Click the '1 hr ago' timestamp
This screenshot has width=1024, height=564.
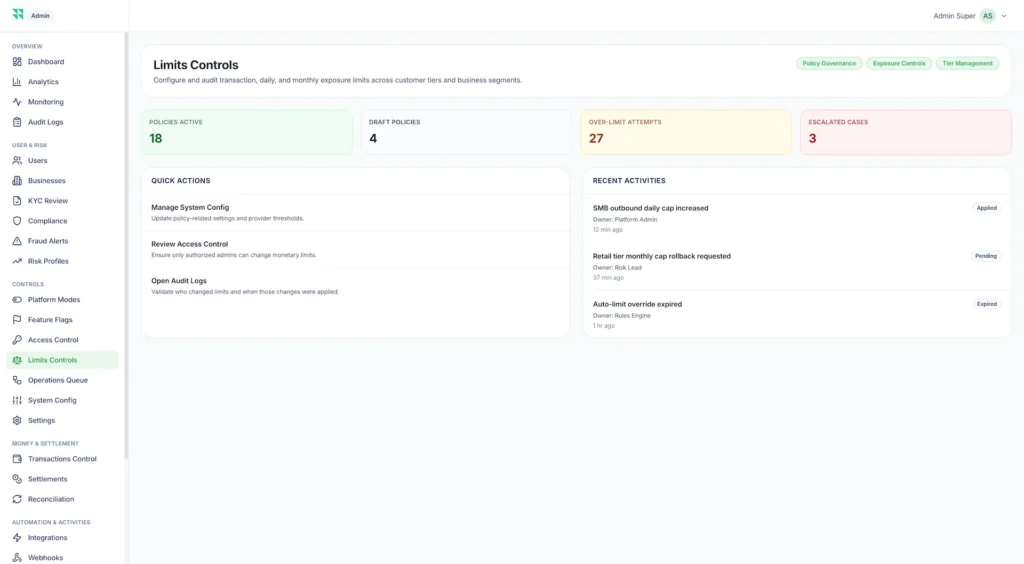(603, 326)
